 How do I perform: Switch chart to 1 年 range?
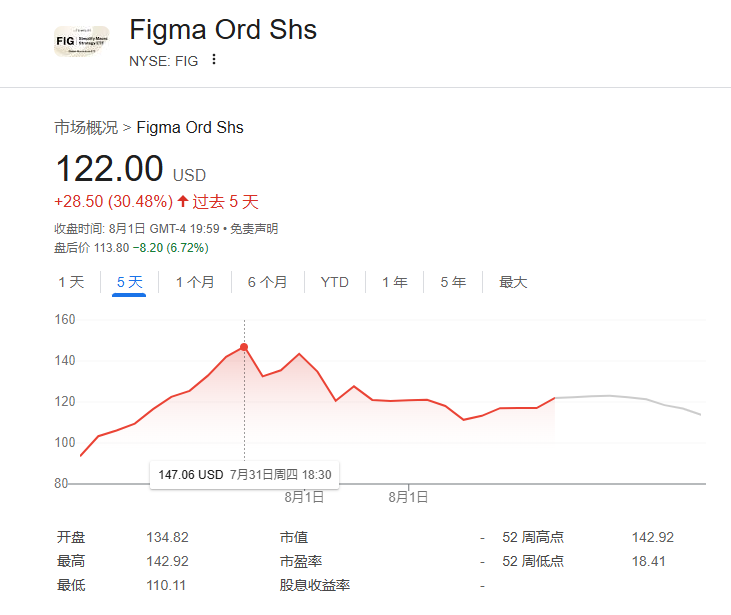coord(394,282)
